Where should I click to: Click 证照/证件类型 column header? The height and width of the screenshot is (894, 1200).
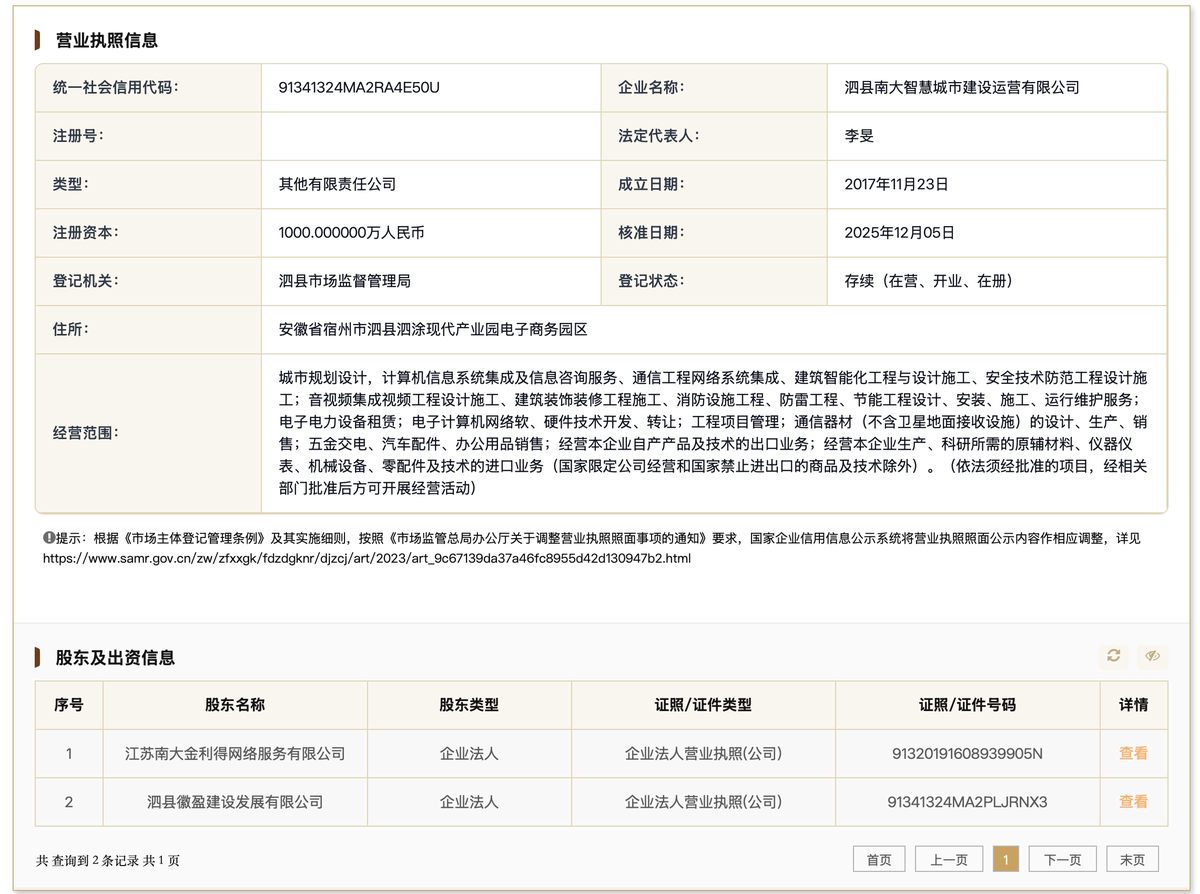703,705
